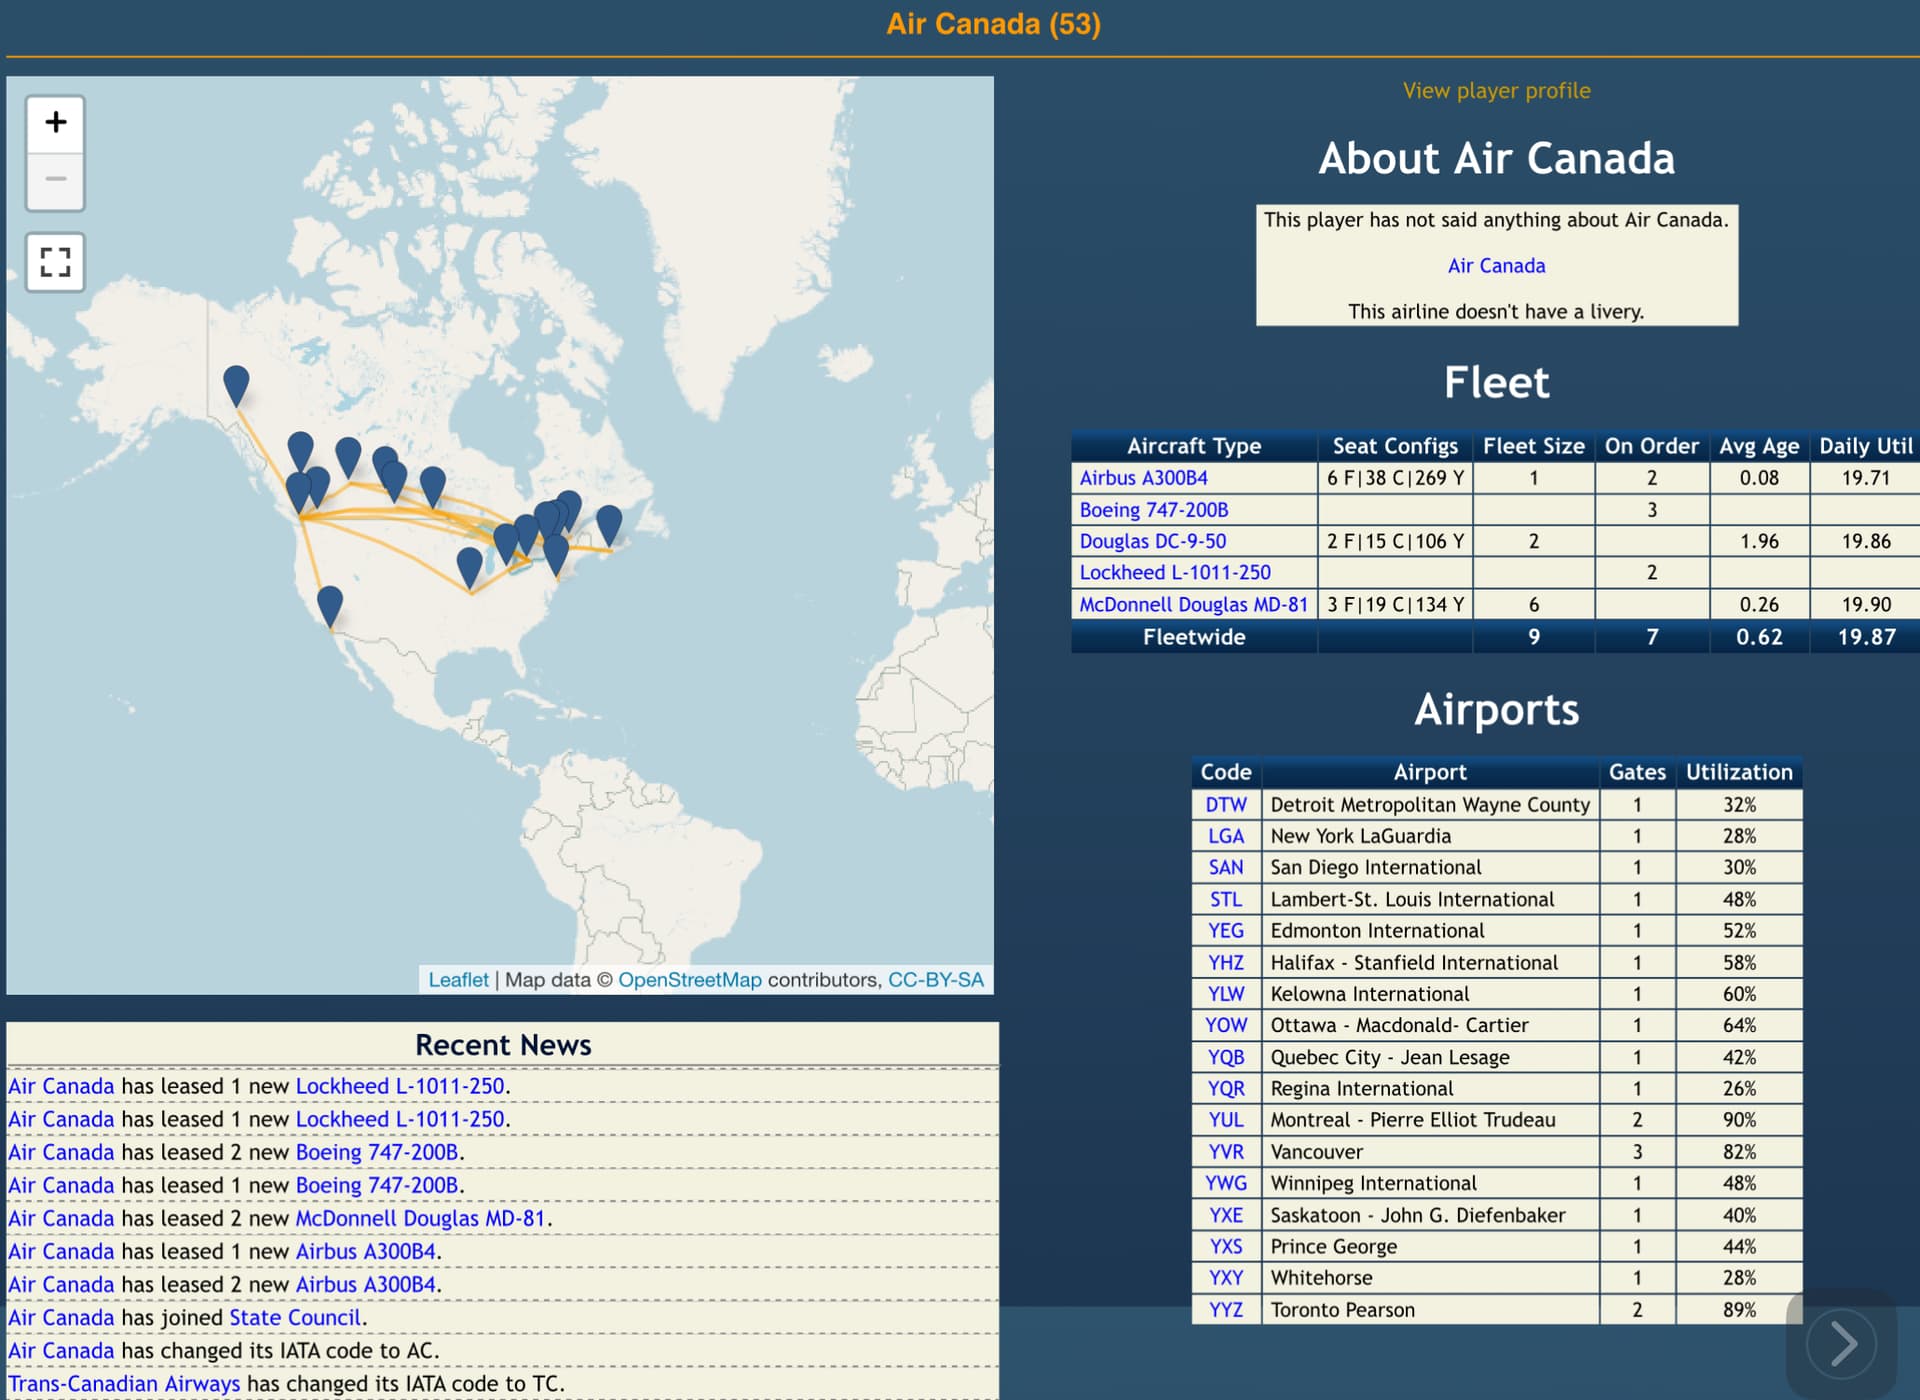Click the Leaflet attribution link
The image size is (1920, 1400).
click(x=458, y=980)
